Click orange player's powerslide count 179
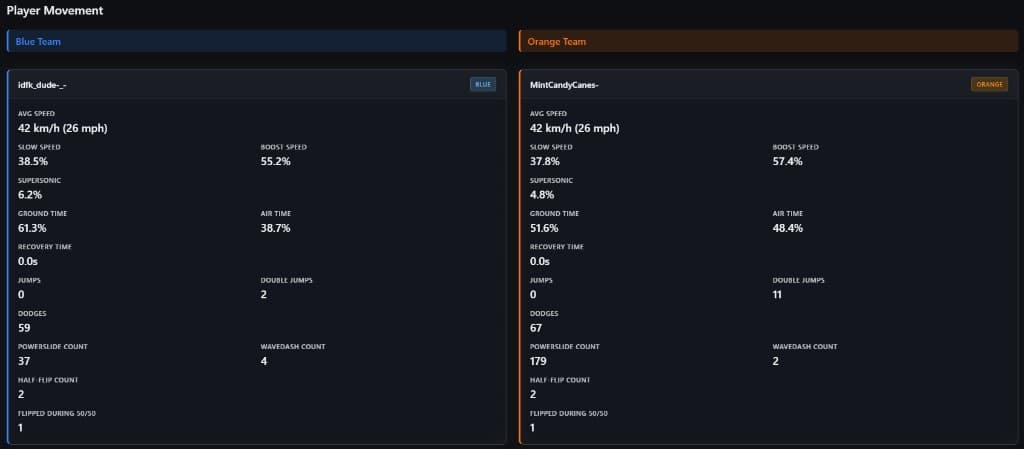1024x449 pixels. [x=539, y=361]
